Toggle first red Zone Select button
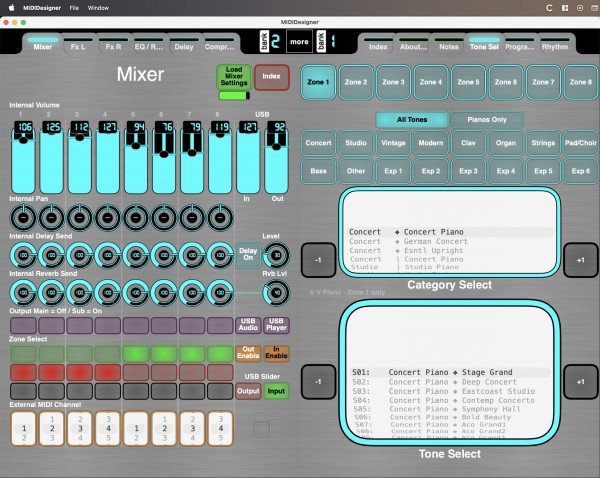600x478 pixels. [x=23, y=372]
